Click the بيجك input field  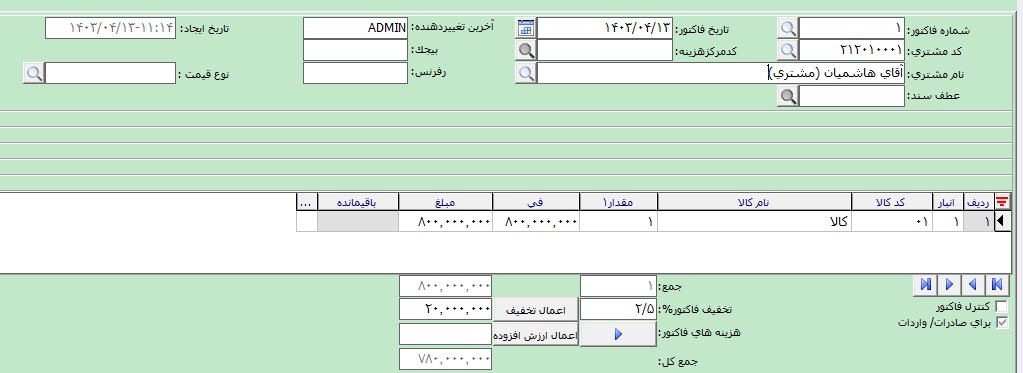tap(356, 50)
